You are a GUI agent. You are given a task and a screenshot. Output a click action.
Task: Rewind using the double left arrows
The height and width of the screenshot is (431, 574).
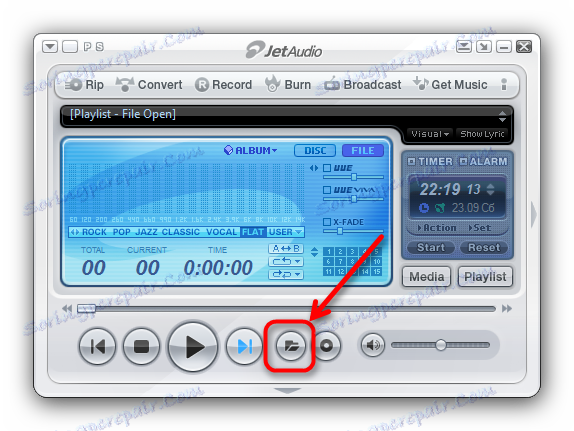[67, 309]
